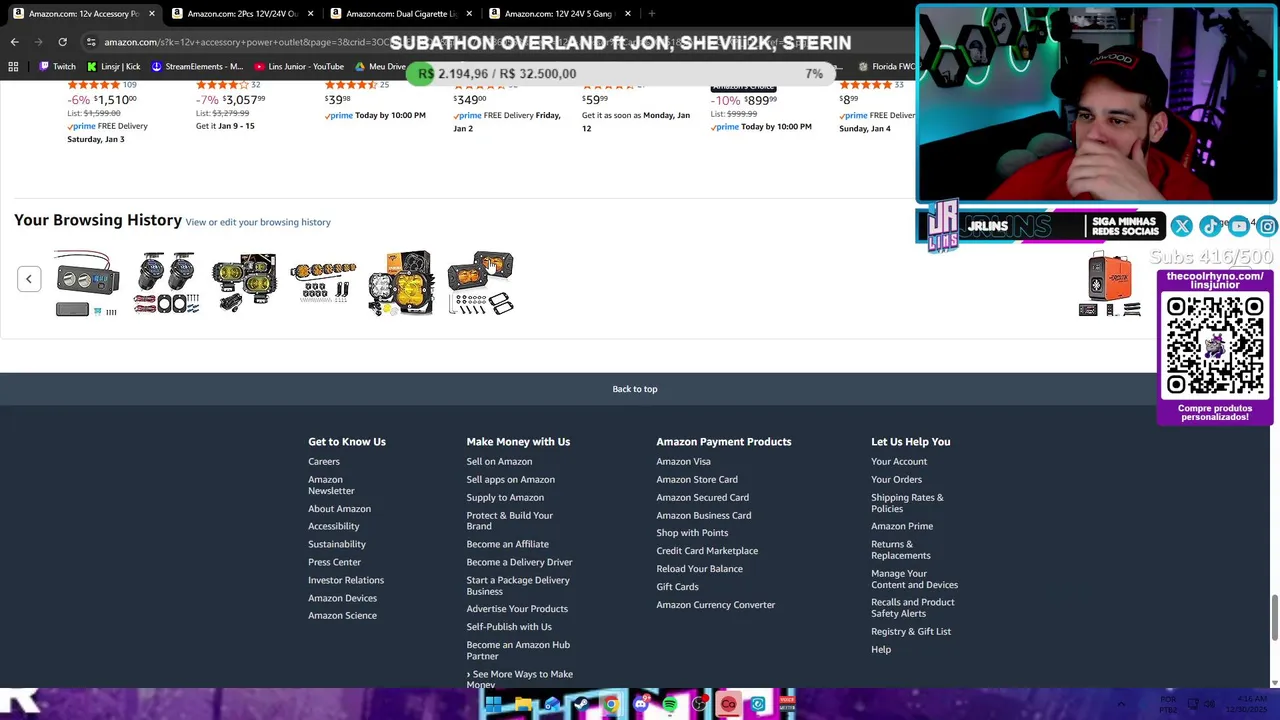Click the Instagram icon on stream overlay
The image size is (1280, 720).
(1267, 227)
